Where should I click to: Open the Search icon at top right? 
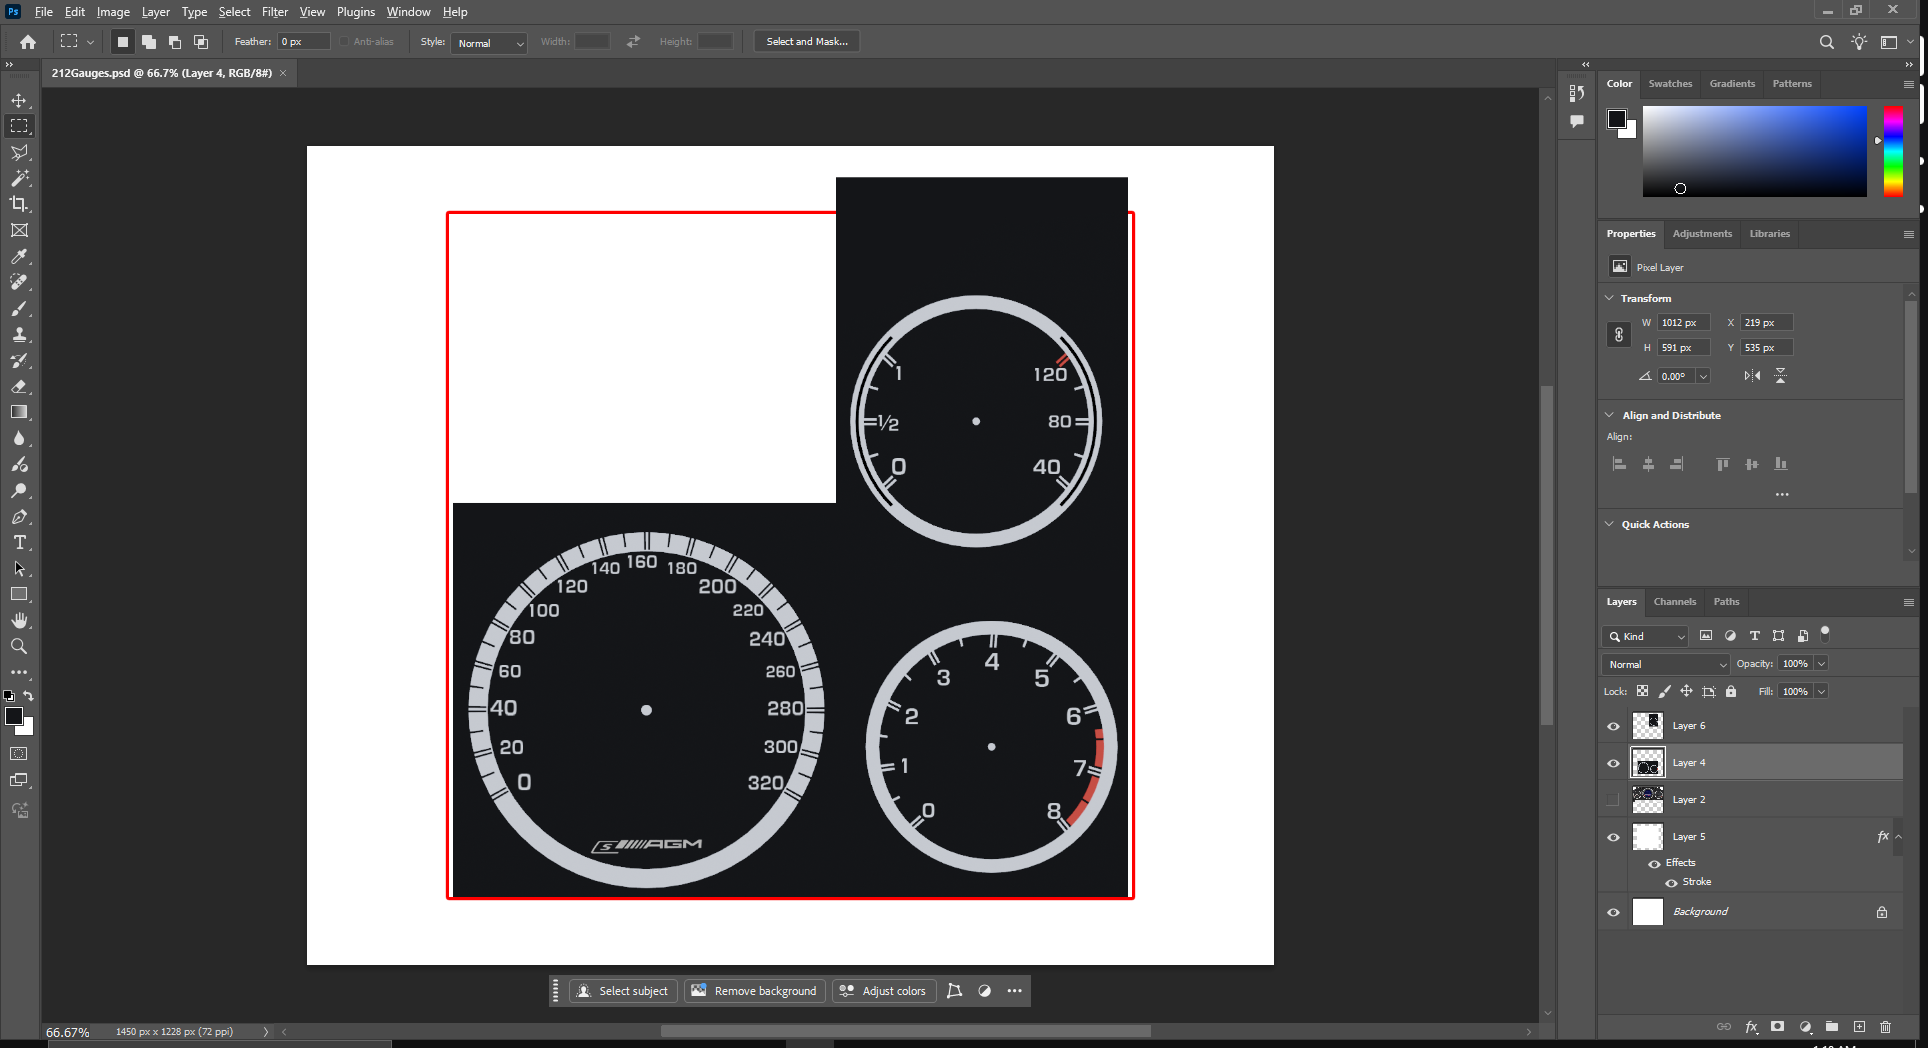(1827, 42)
